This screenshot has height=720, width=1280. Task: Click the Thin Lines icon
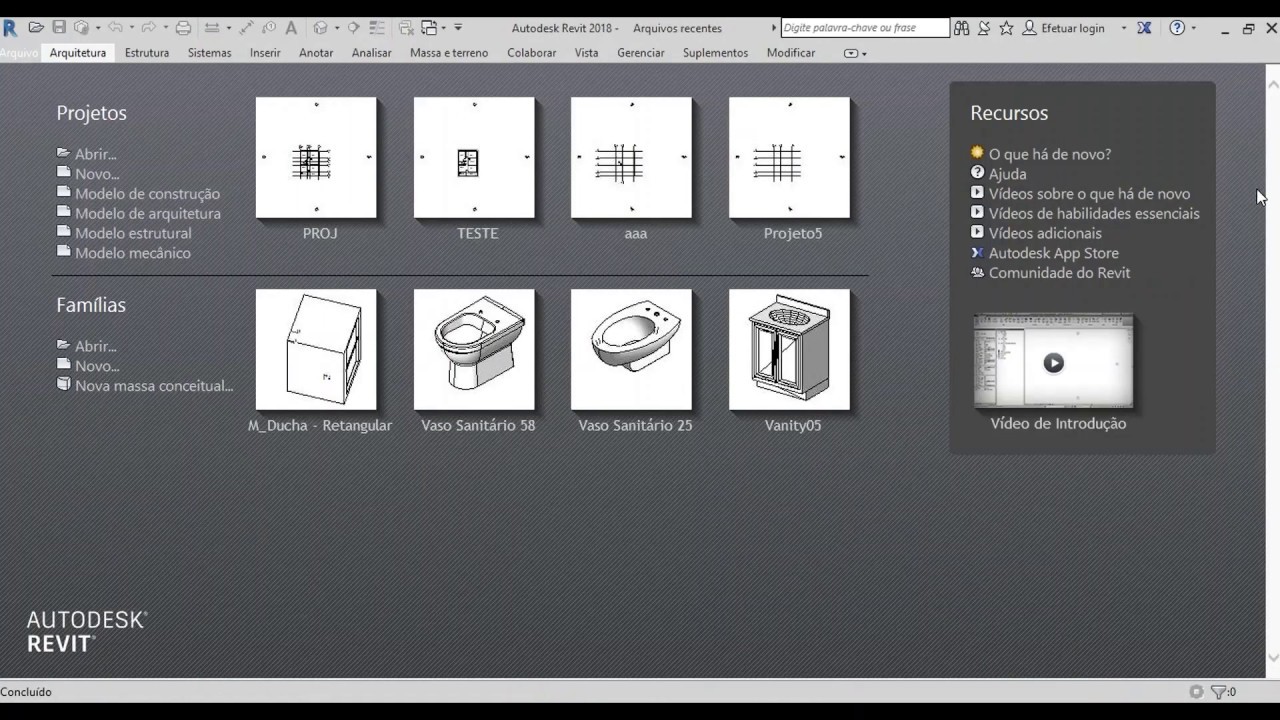[377, 28]
